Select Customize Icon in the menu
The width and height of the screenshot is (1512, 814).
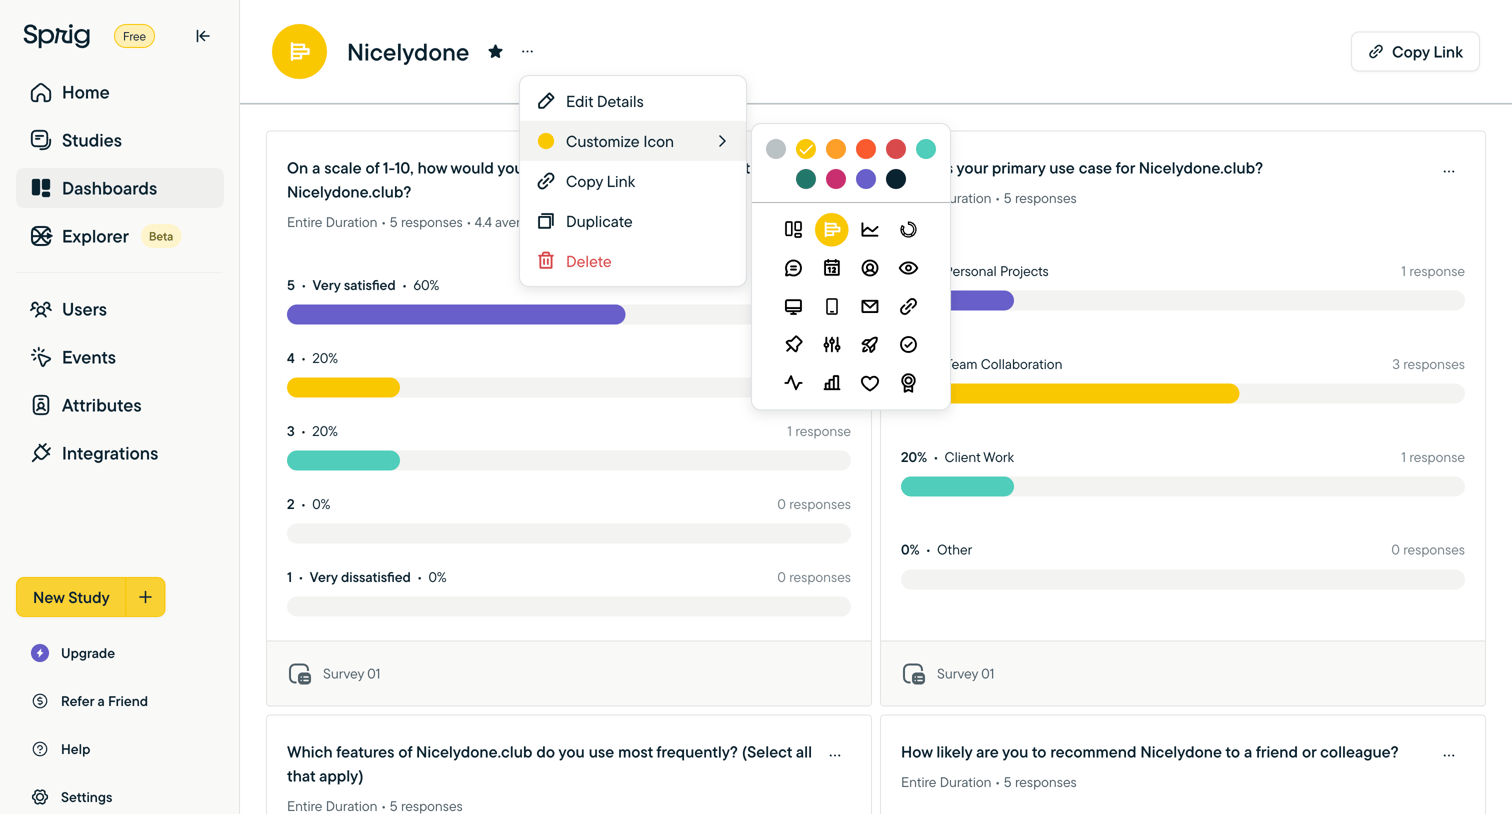tap(633, 141)
